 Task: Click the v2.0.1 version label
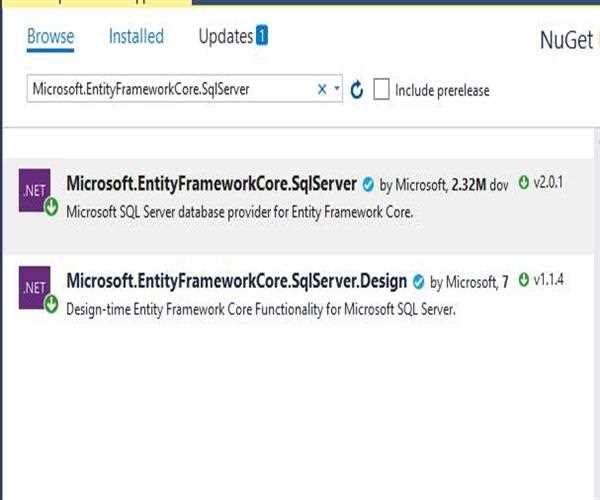coord(549,183)
